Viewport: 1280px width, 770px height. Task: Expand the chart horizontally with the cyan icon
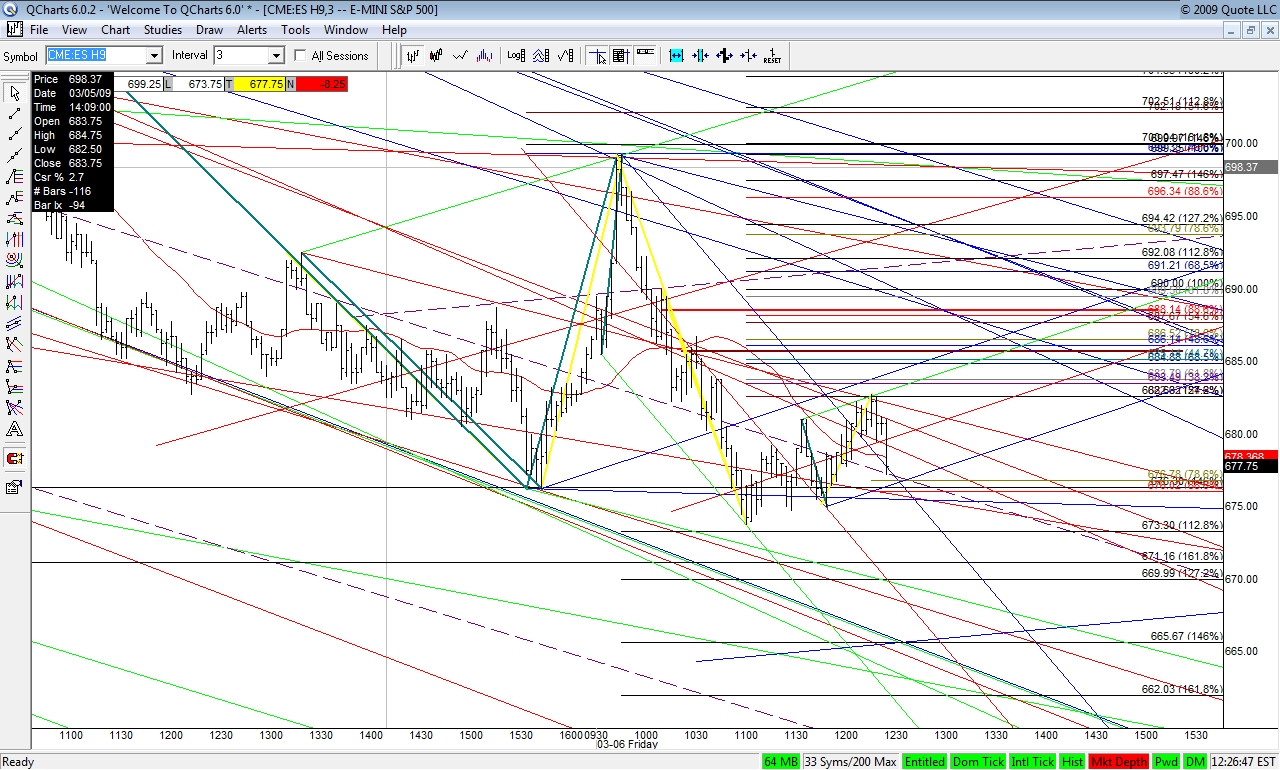coord(676,56)
